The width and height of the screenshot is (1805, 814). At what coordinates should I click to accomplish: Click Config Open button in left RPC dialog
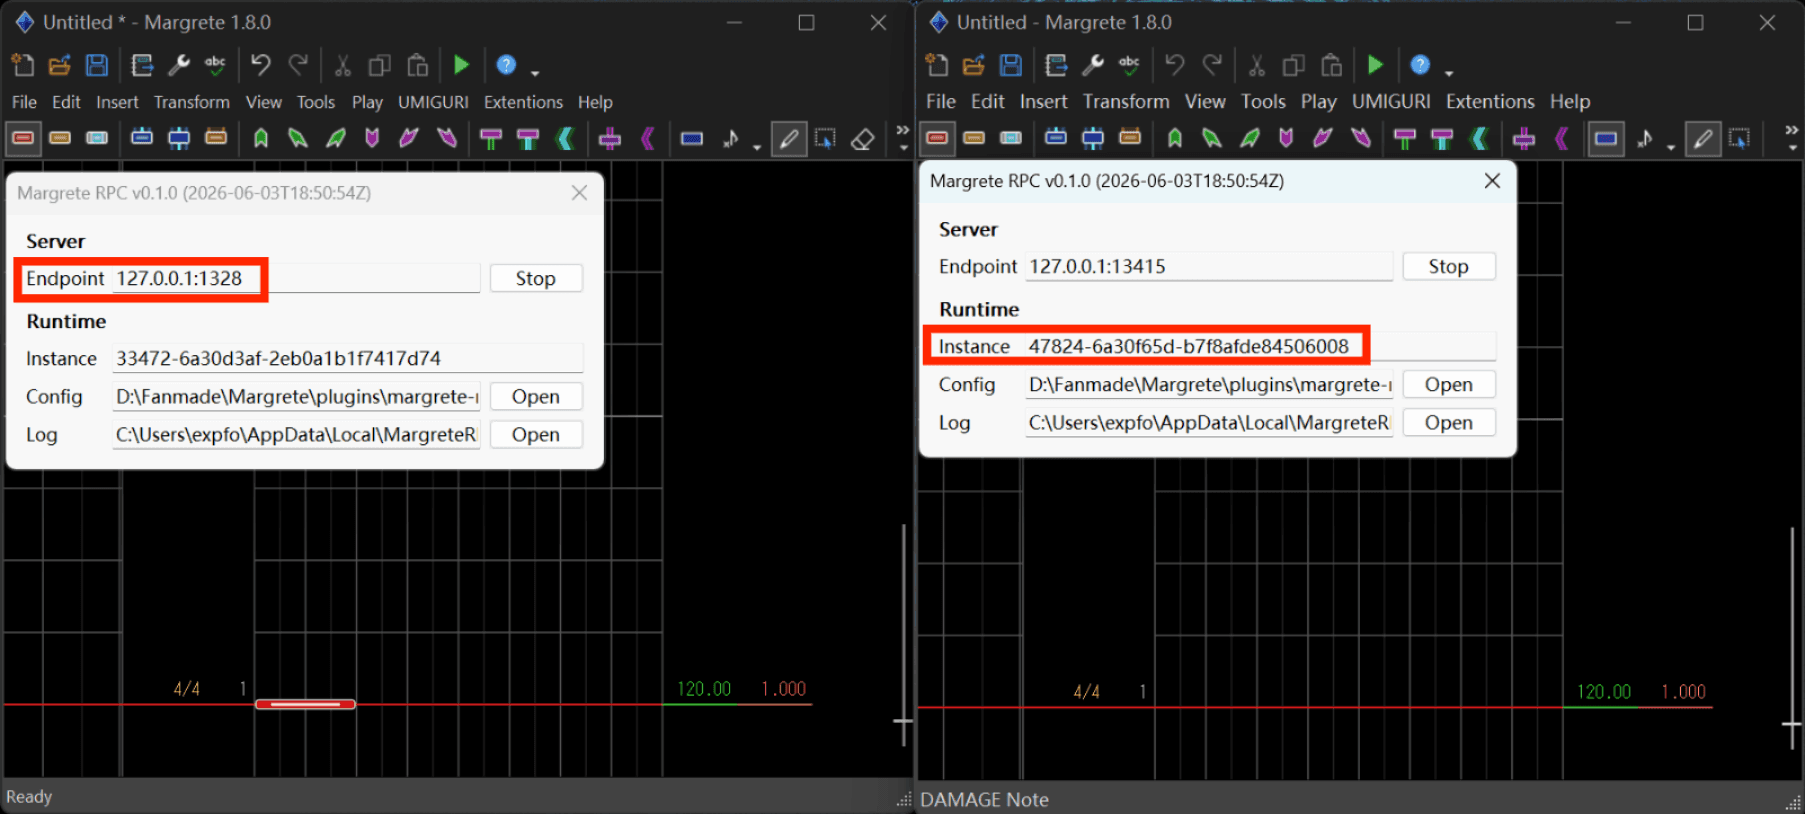click(536, 397)
